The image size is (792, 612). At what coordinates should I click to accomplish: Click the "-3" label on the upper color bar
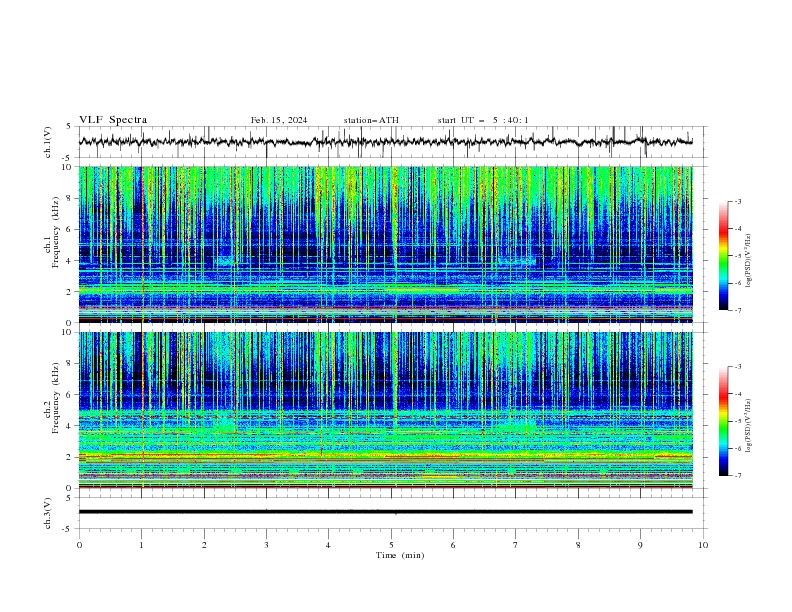pos(738,201)
